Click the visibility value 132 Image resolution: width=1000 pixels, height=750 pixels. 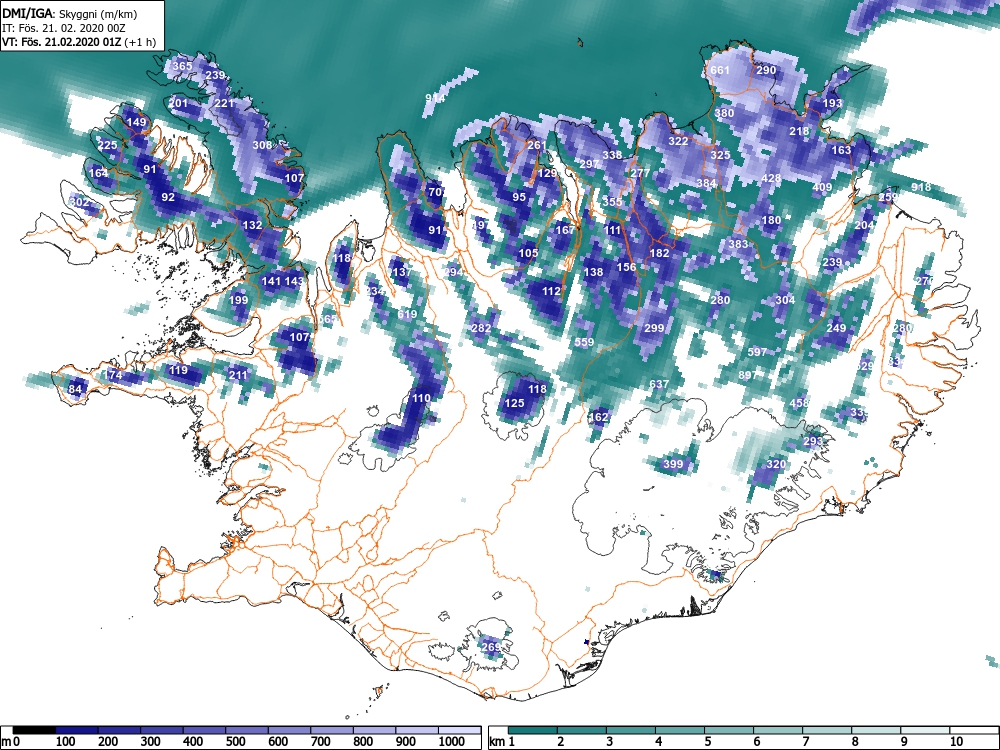(x=252, y=225)
